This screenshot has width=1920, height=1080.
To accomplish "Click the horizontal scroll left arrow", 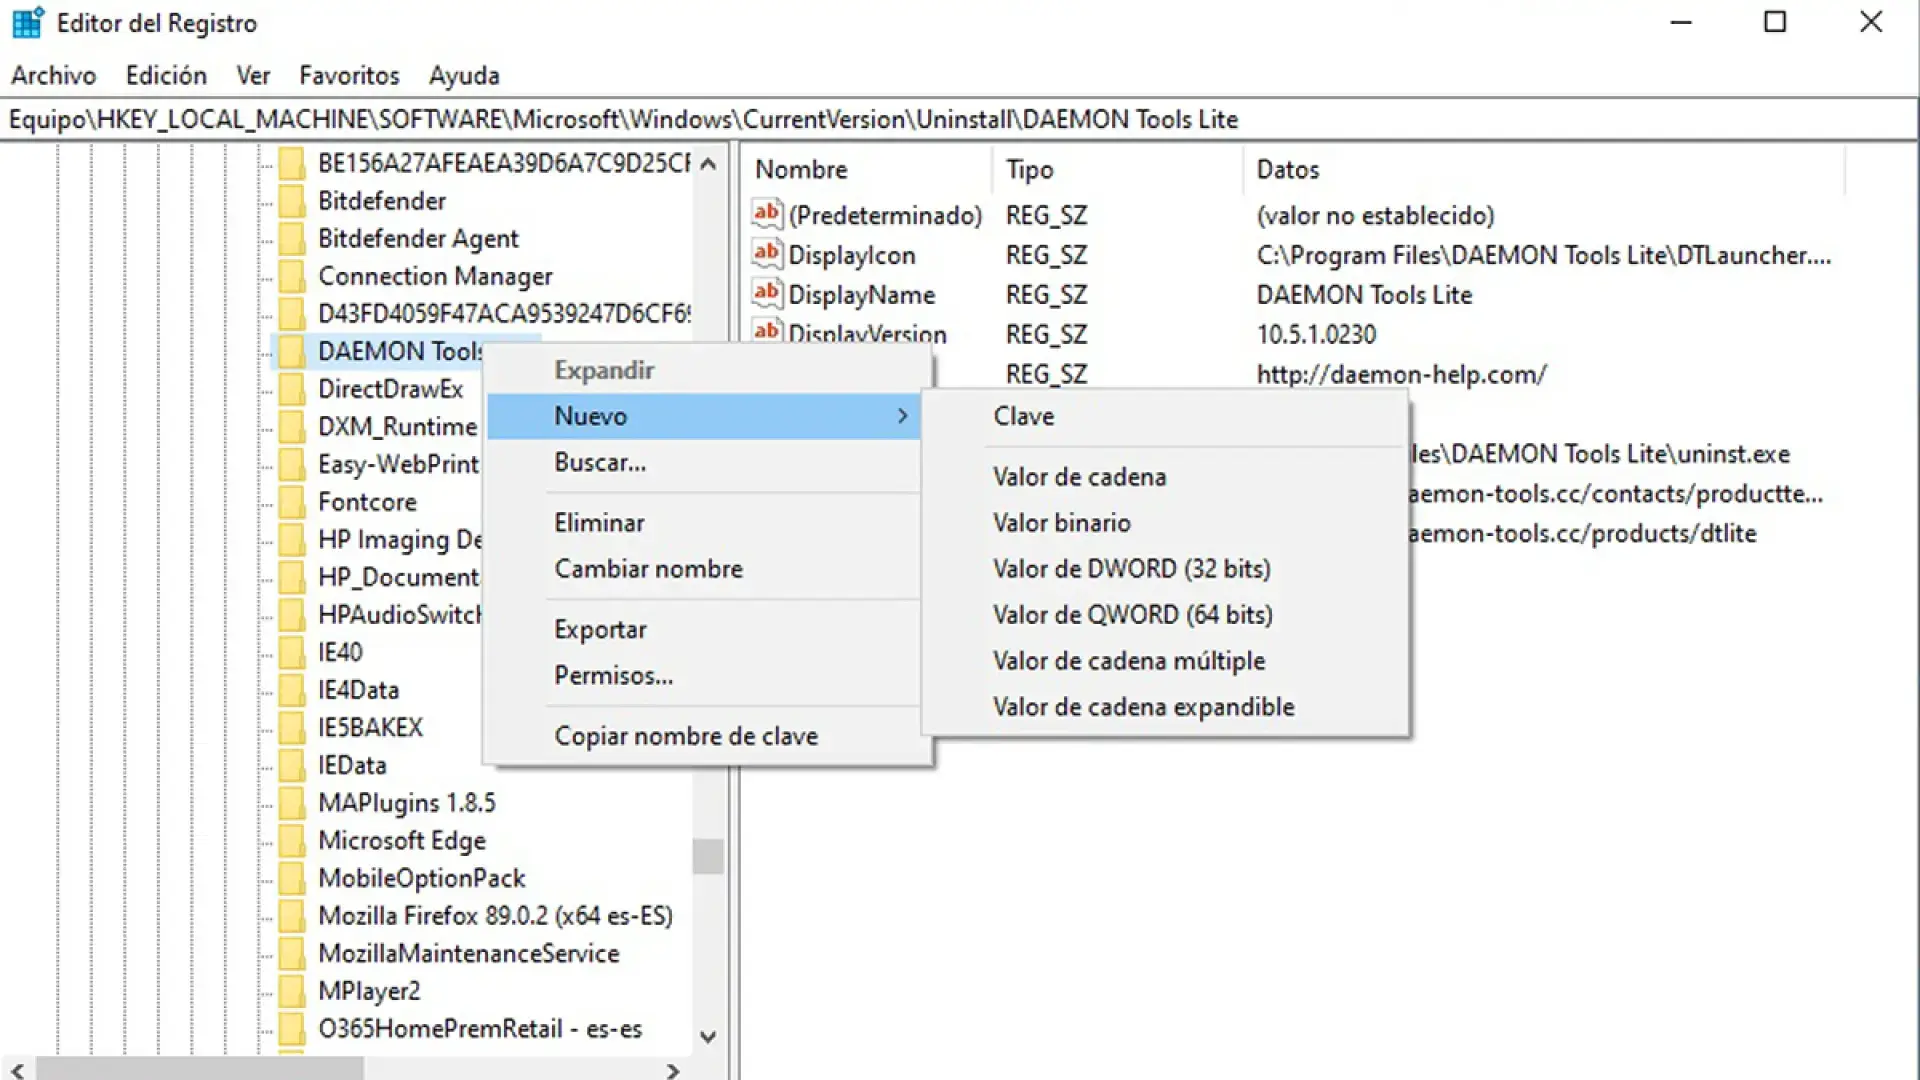I will tap(14, 1071).
